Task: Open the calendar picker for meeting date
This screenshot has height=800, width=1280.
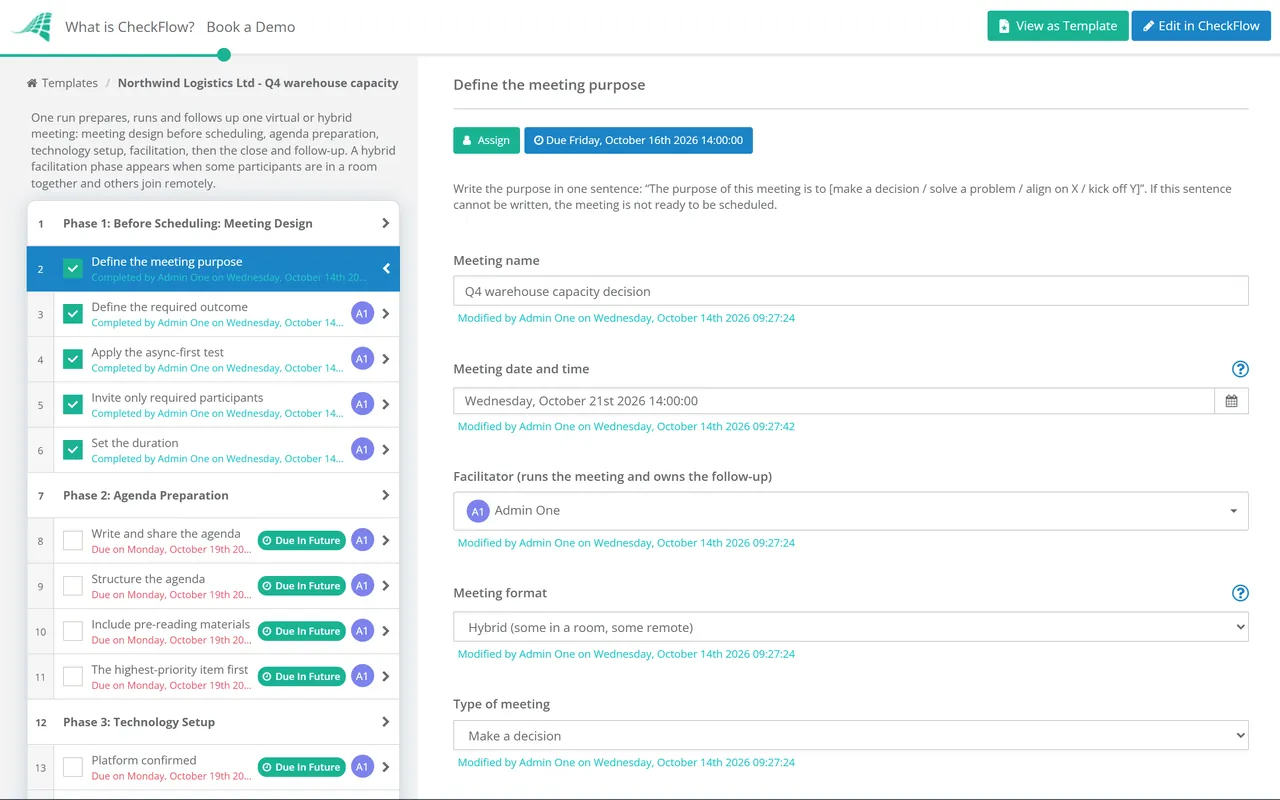Action: 1231,401
